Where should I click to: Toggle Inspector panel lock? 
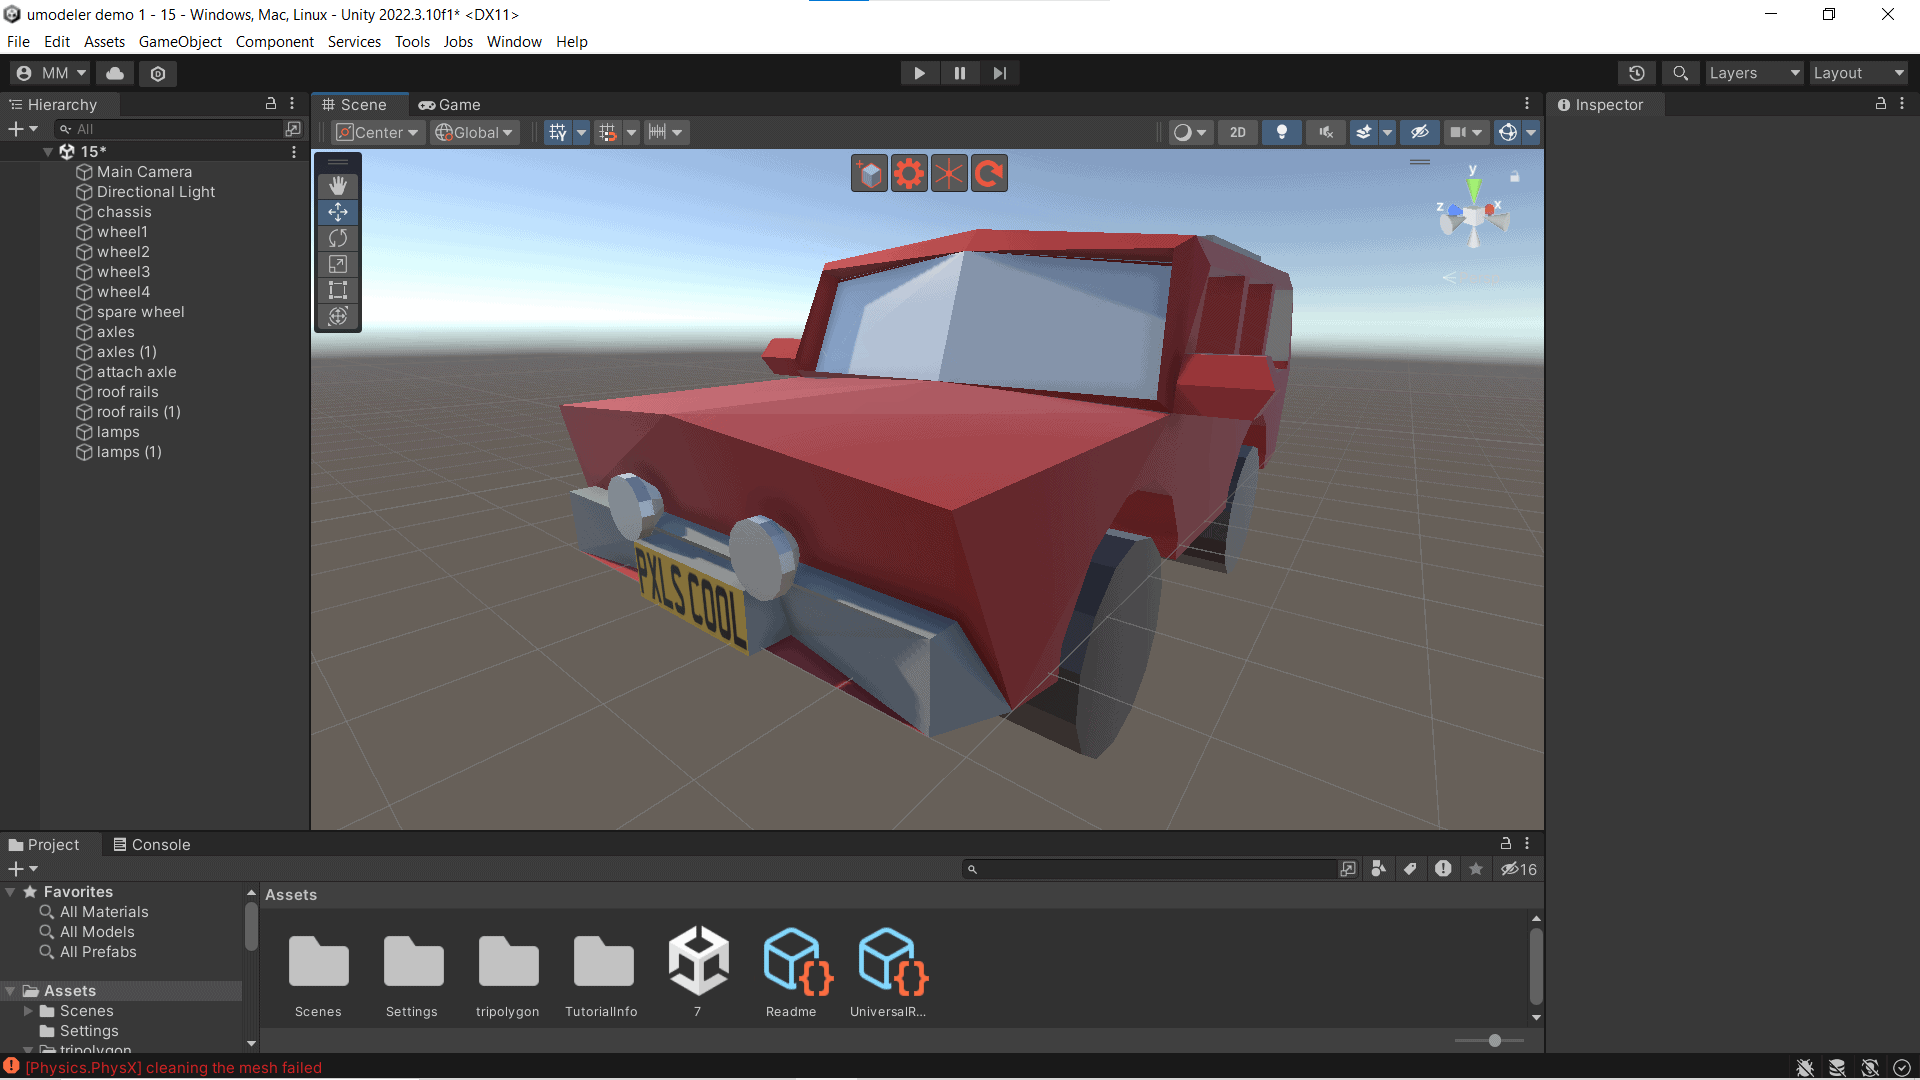pyautogui.click(x=1880, y=104)
